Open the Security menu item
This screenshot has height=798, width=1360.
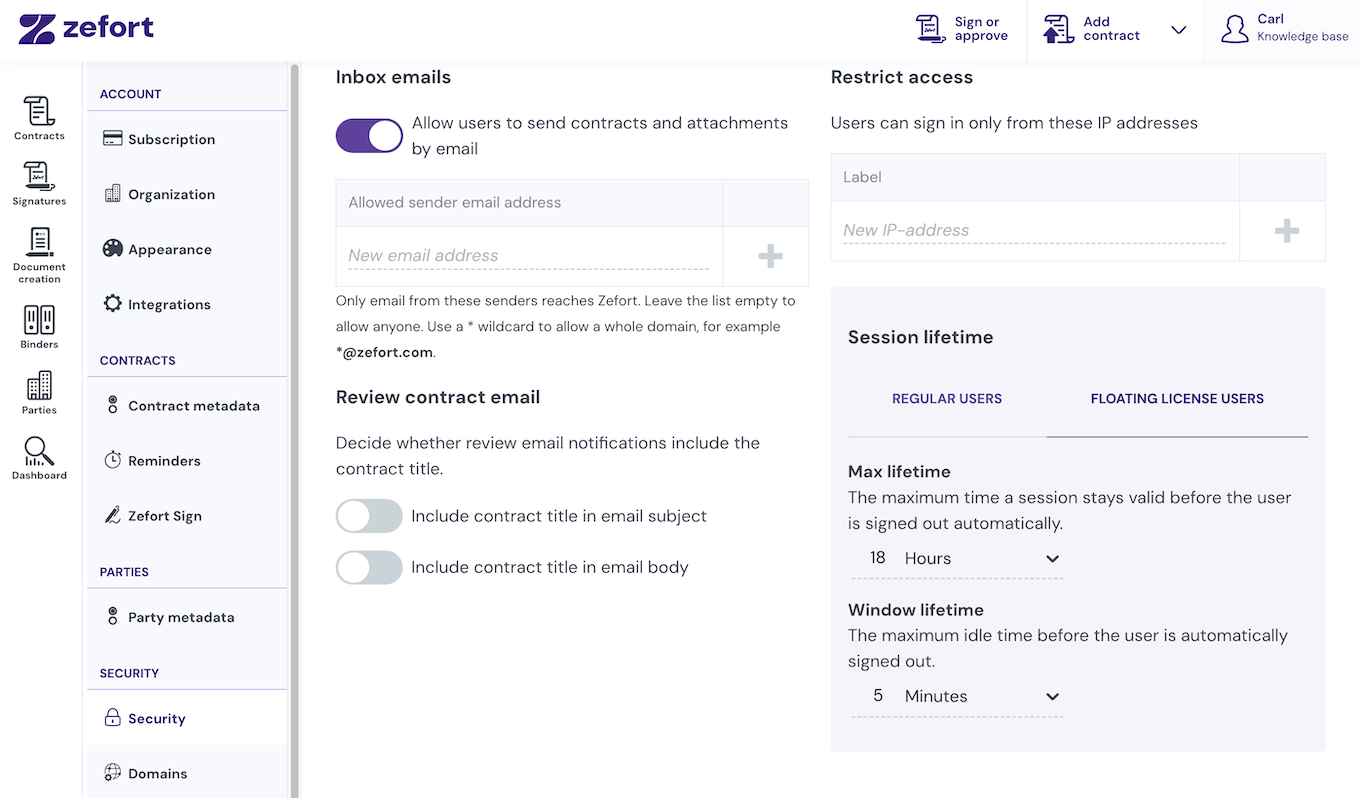tap(187, 718)
